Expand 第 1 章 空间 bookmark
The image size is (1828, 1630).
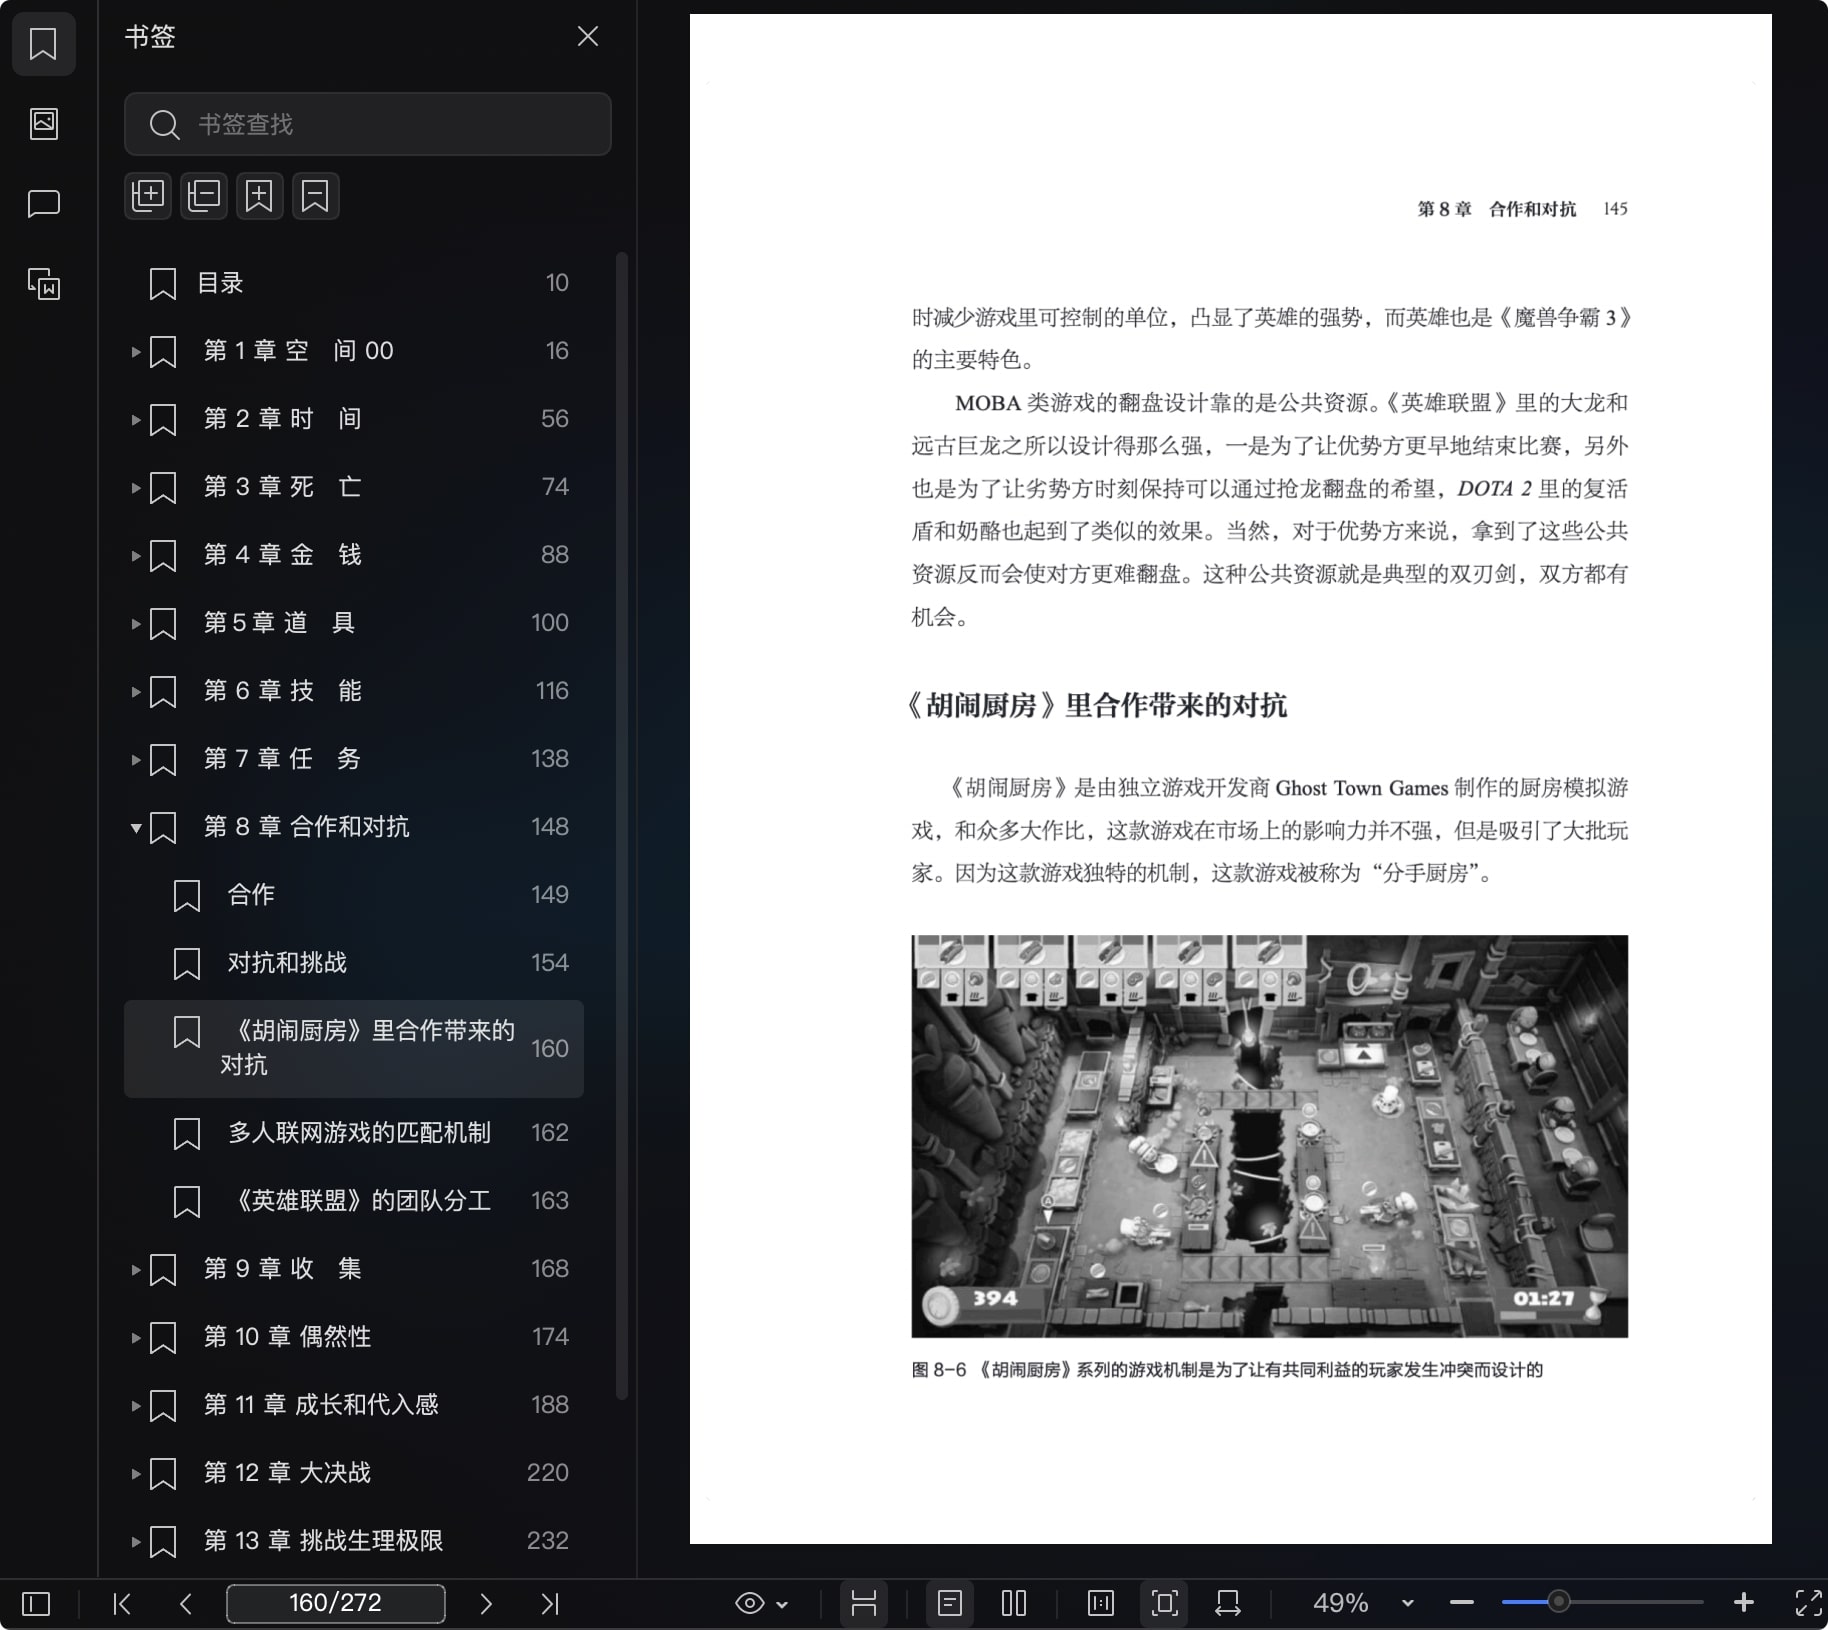pyautogui.click(x=136, y=351)
